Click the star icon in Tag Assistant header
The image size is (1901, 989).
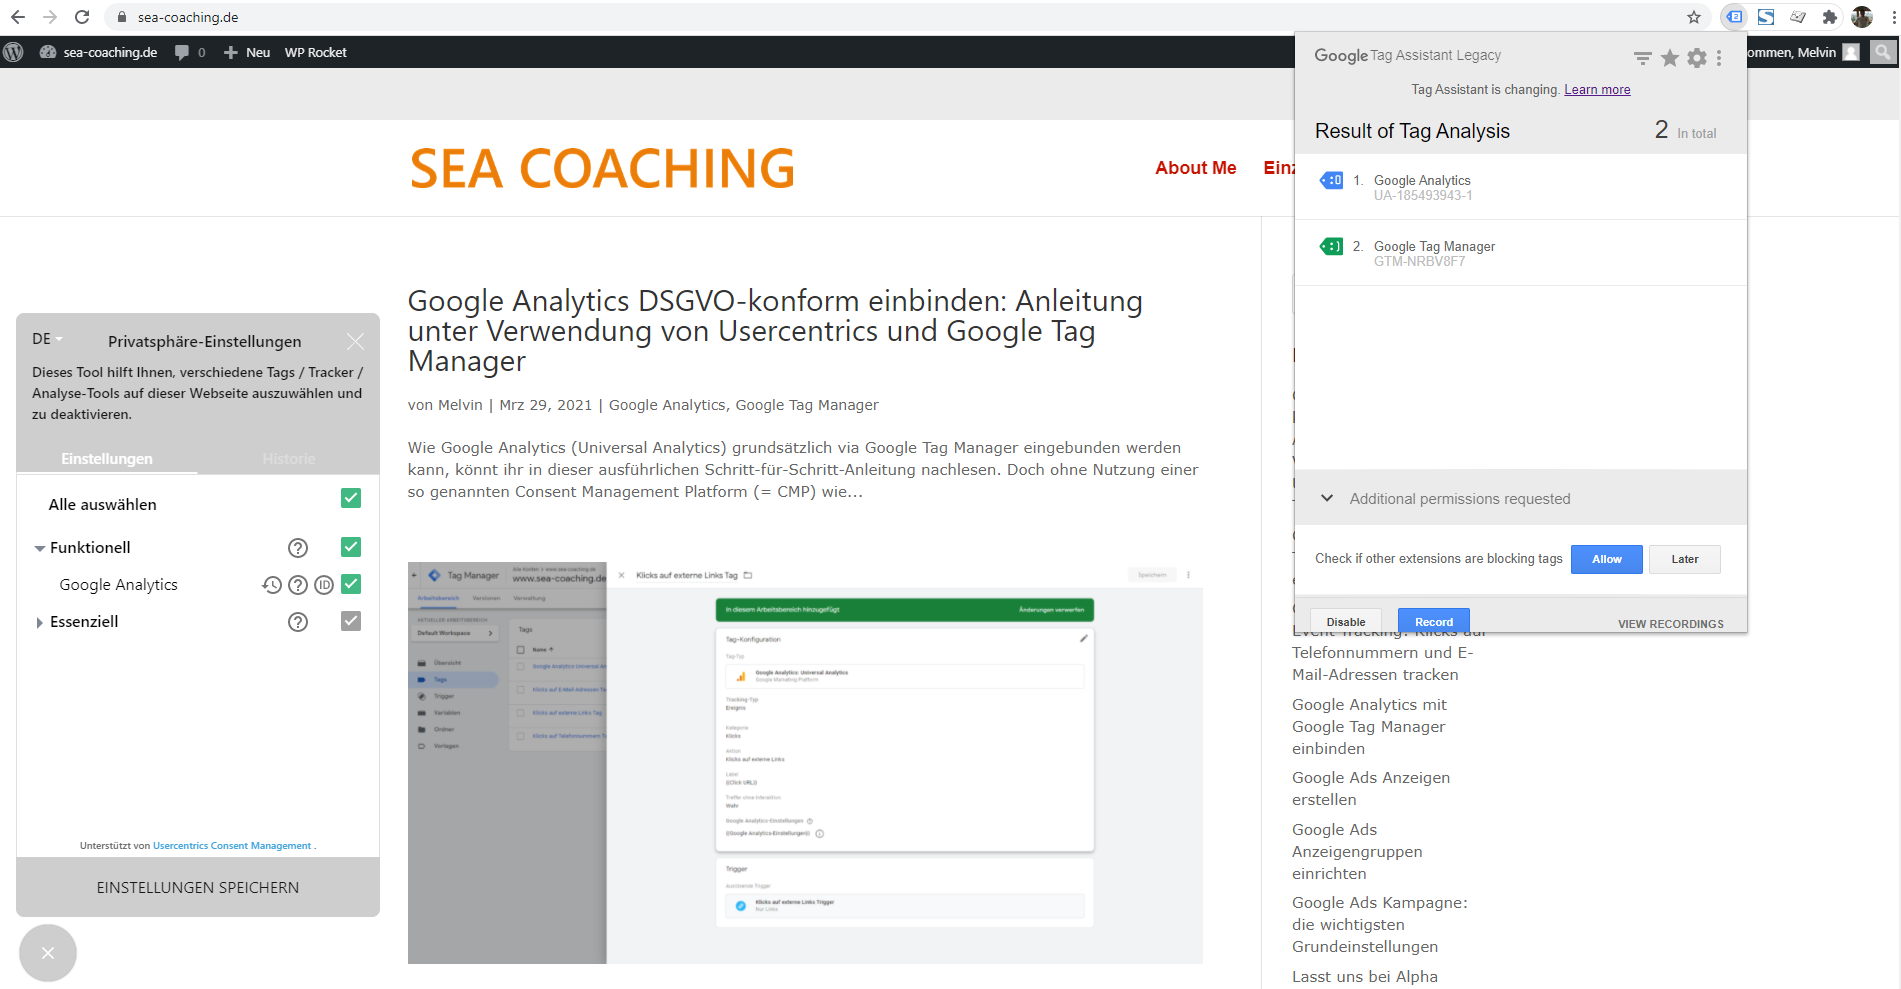pyautogui.click(x=1669, y=58)
